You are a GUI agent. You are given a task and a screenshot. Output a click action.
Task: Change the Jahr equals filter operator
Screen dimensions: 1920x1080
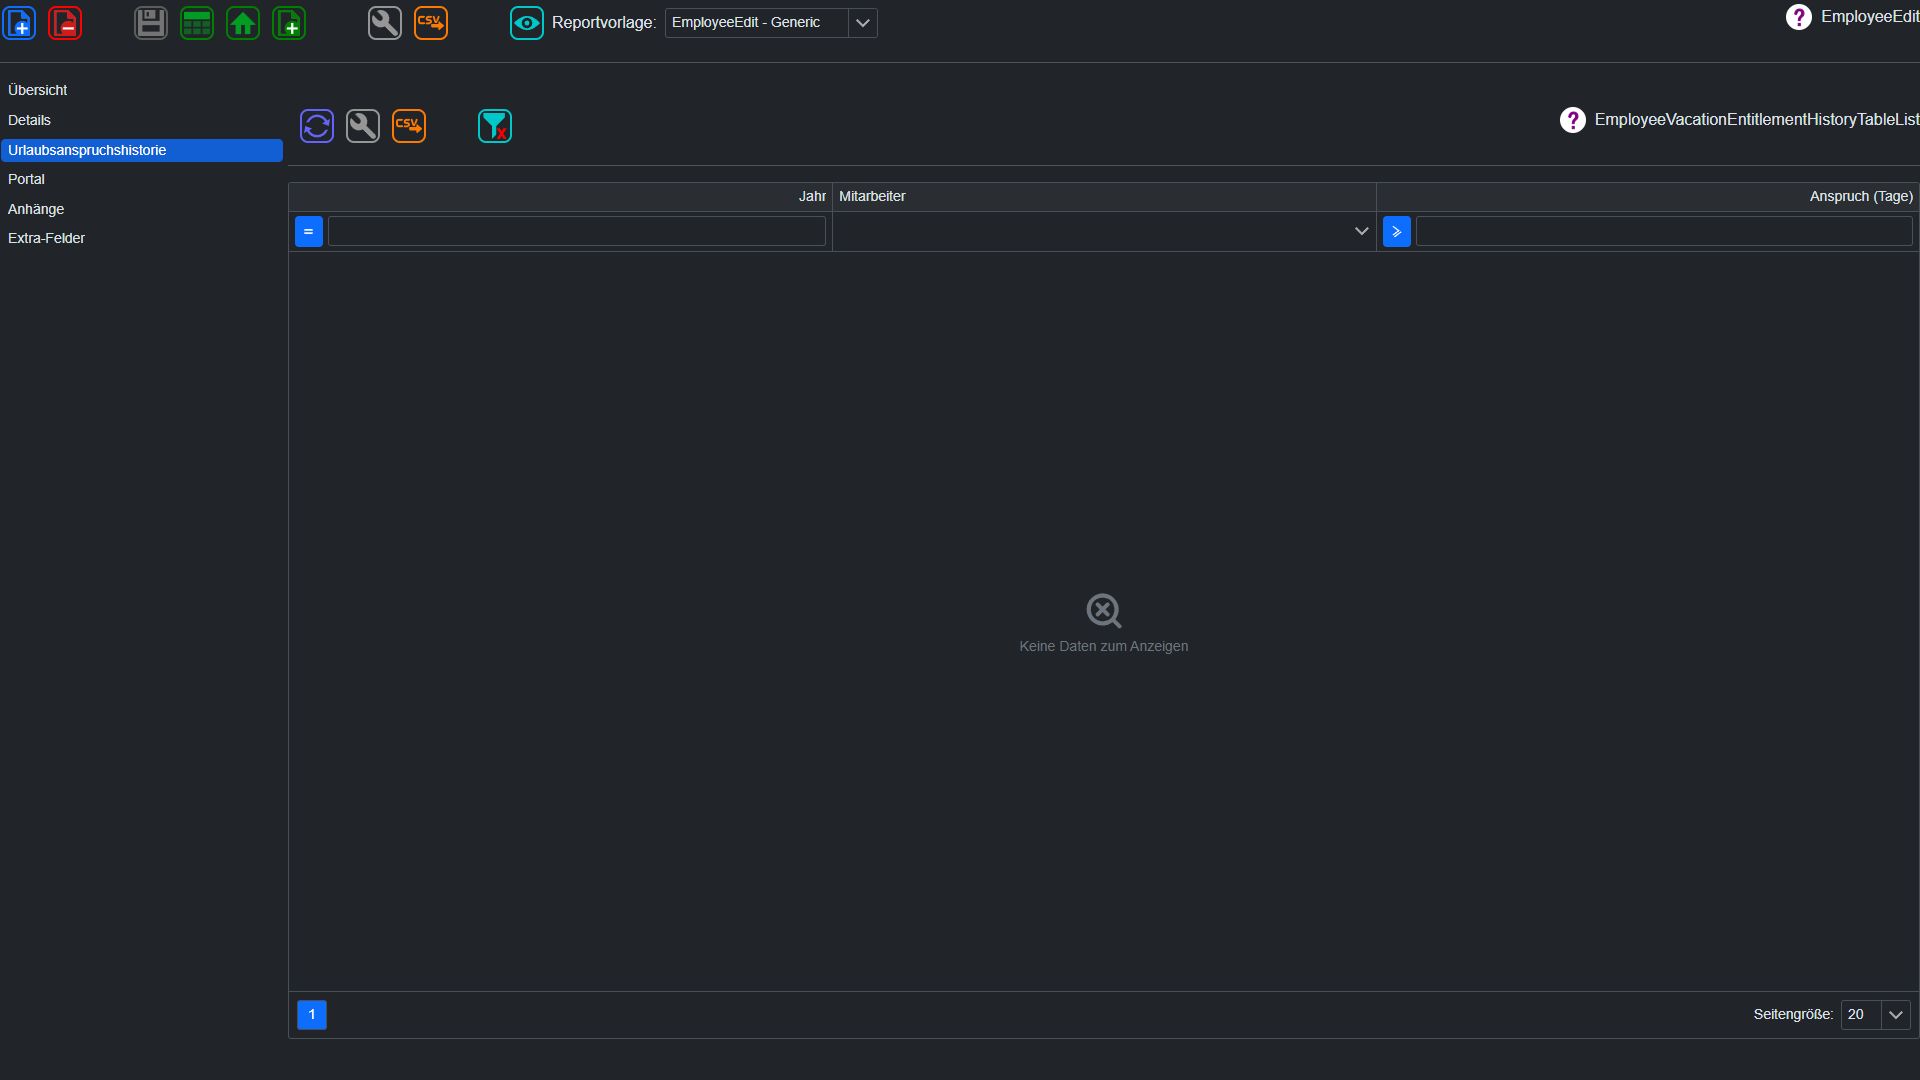tap(309, 232)
